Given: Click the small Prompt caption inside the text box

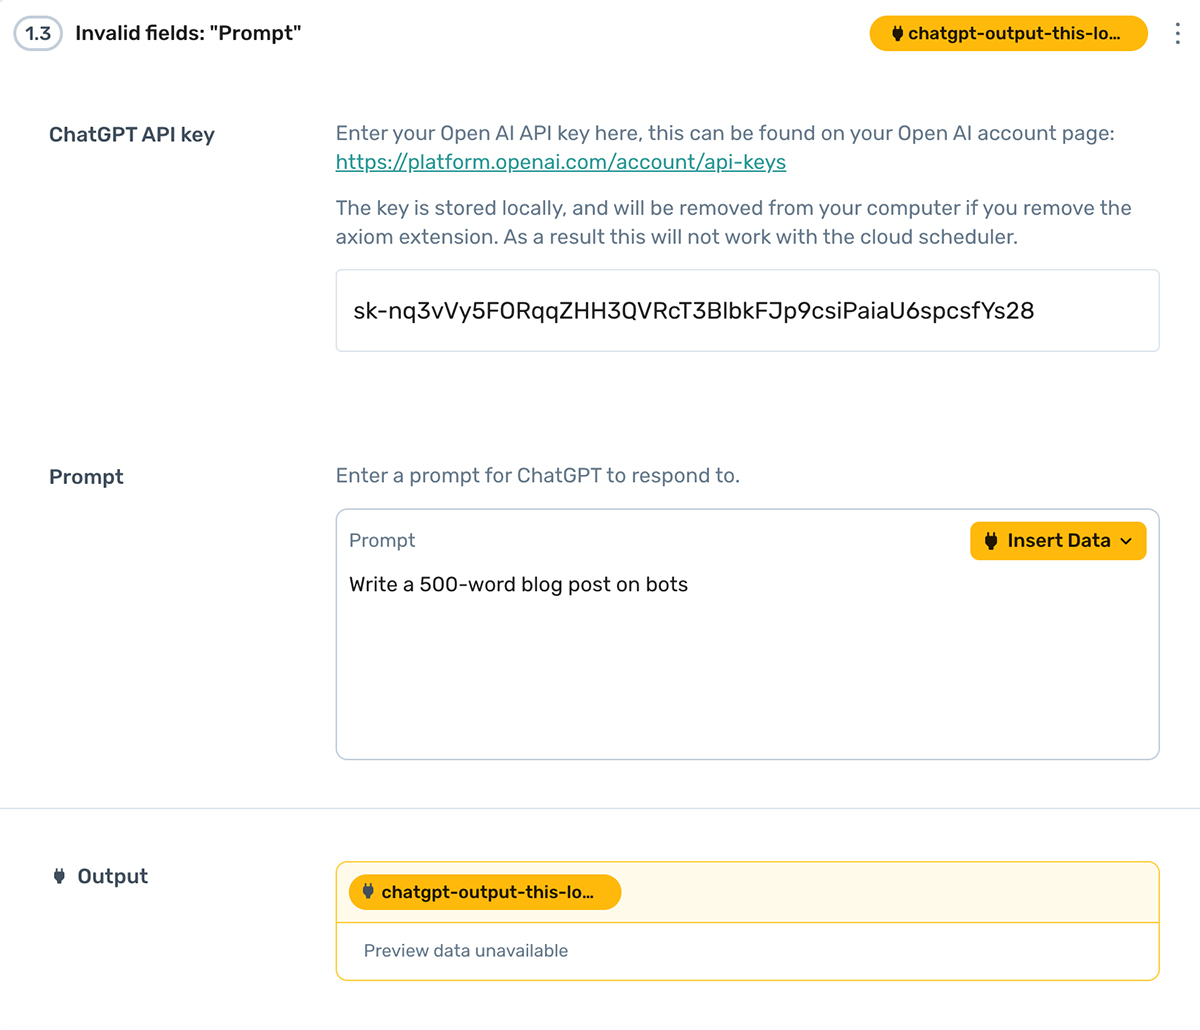Looking at the screenshot, I should pos(382,540).
